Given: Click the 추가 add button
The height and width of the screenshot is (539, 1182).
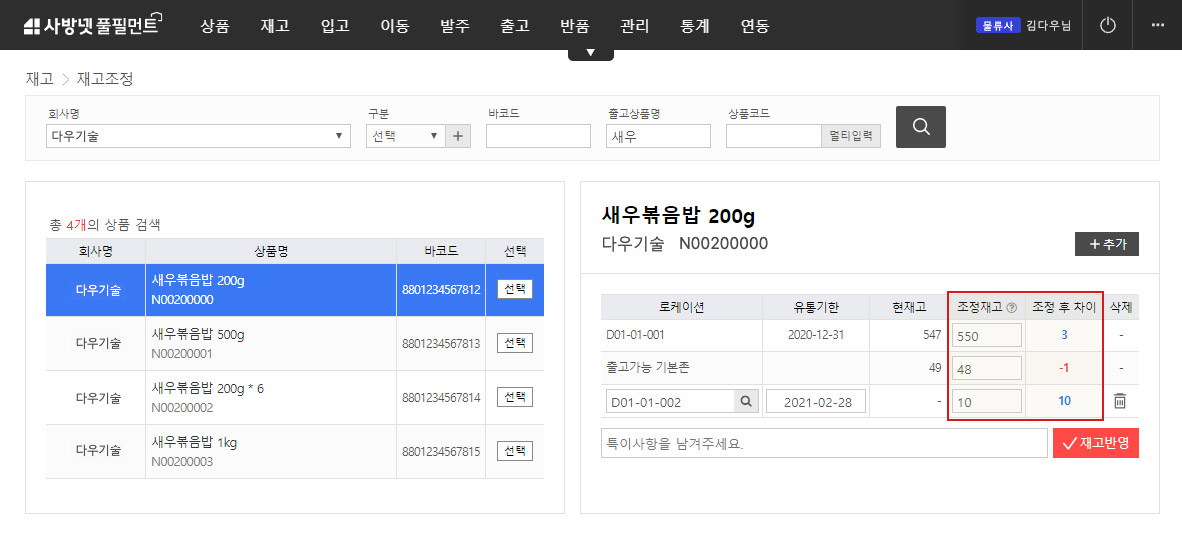Looking at the screenshot, I should coord(1106,244).
